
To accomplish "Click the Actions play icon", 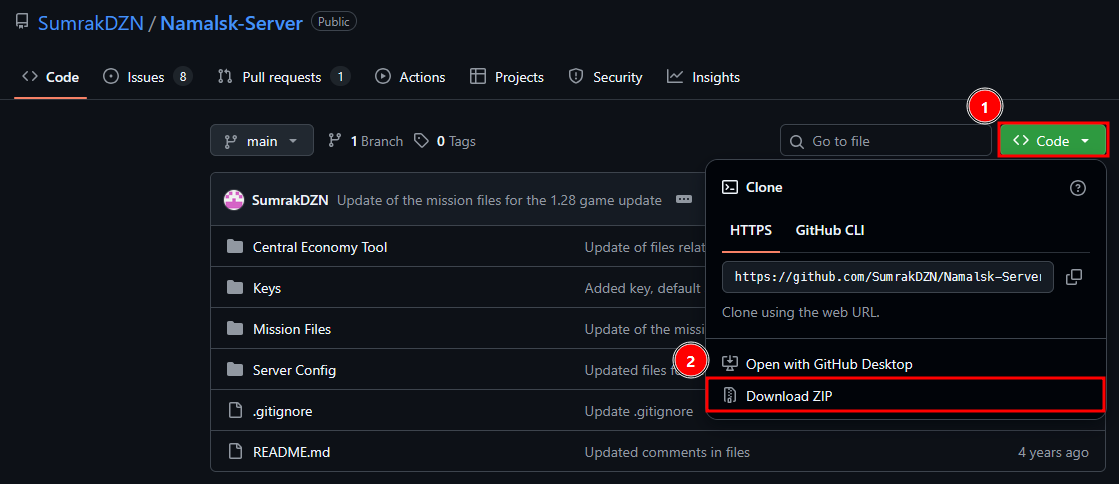I will coord(383,76).
